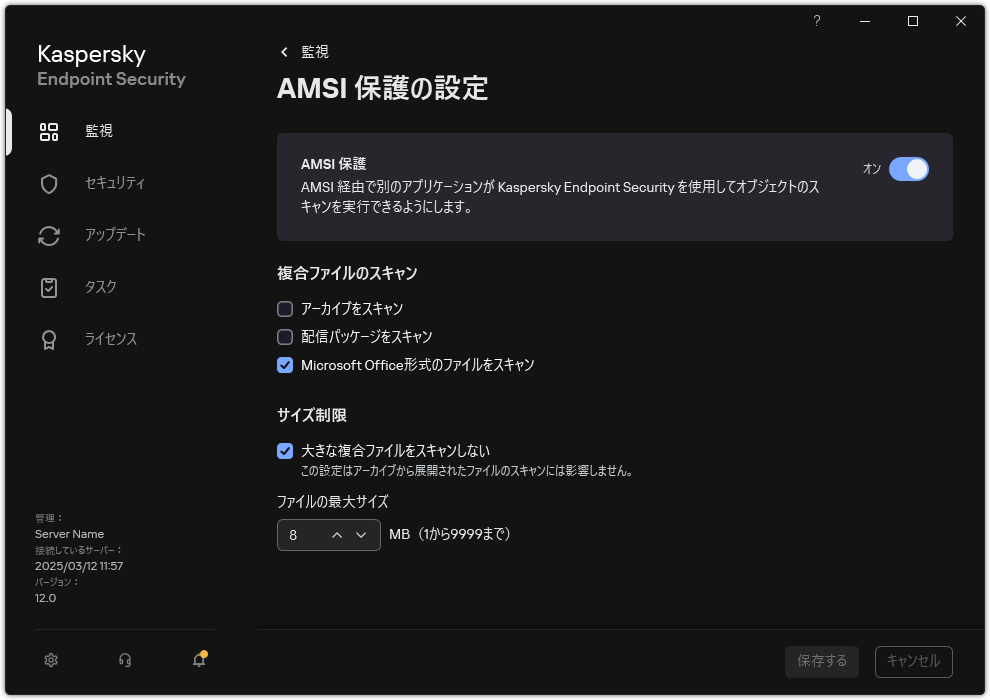This screenshot has width=990, height=700.
Task: Open the アップデート update icon
Action: coord(49,235)
